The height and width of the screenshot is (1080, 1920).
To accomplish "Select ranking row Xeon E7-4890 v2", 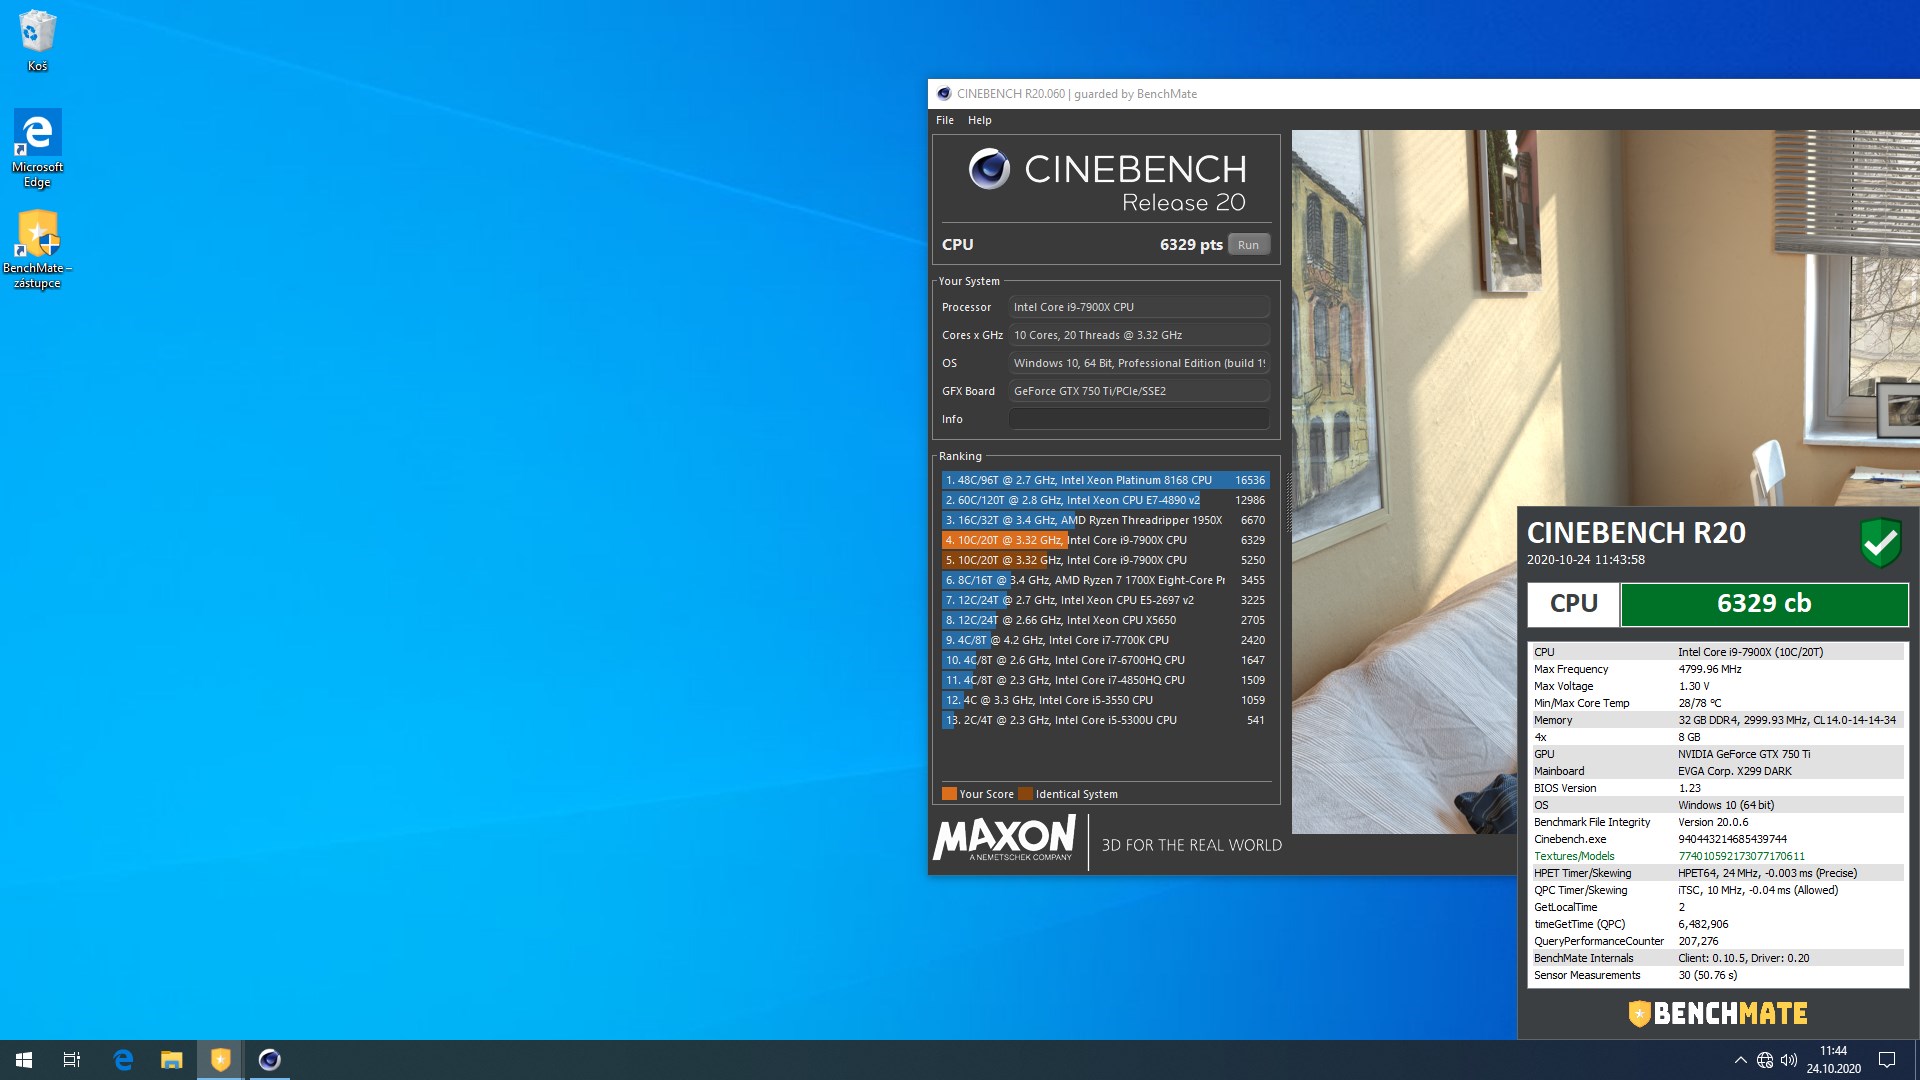I will point(1106,500).
